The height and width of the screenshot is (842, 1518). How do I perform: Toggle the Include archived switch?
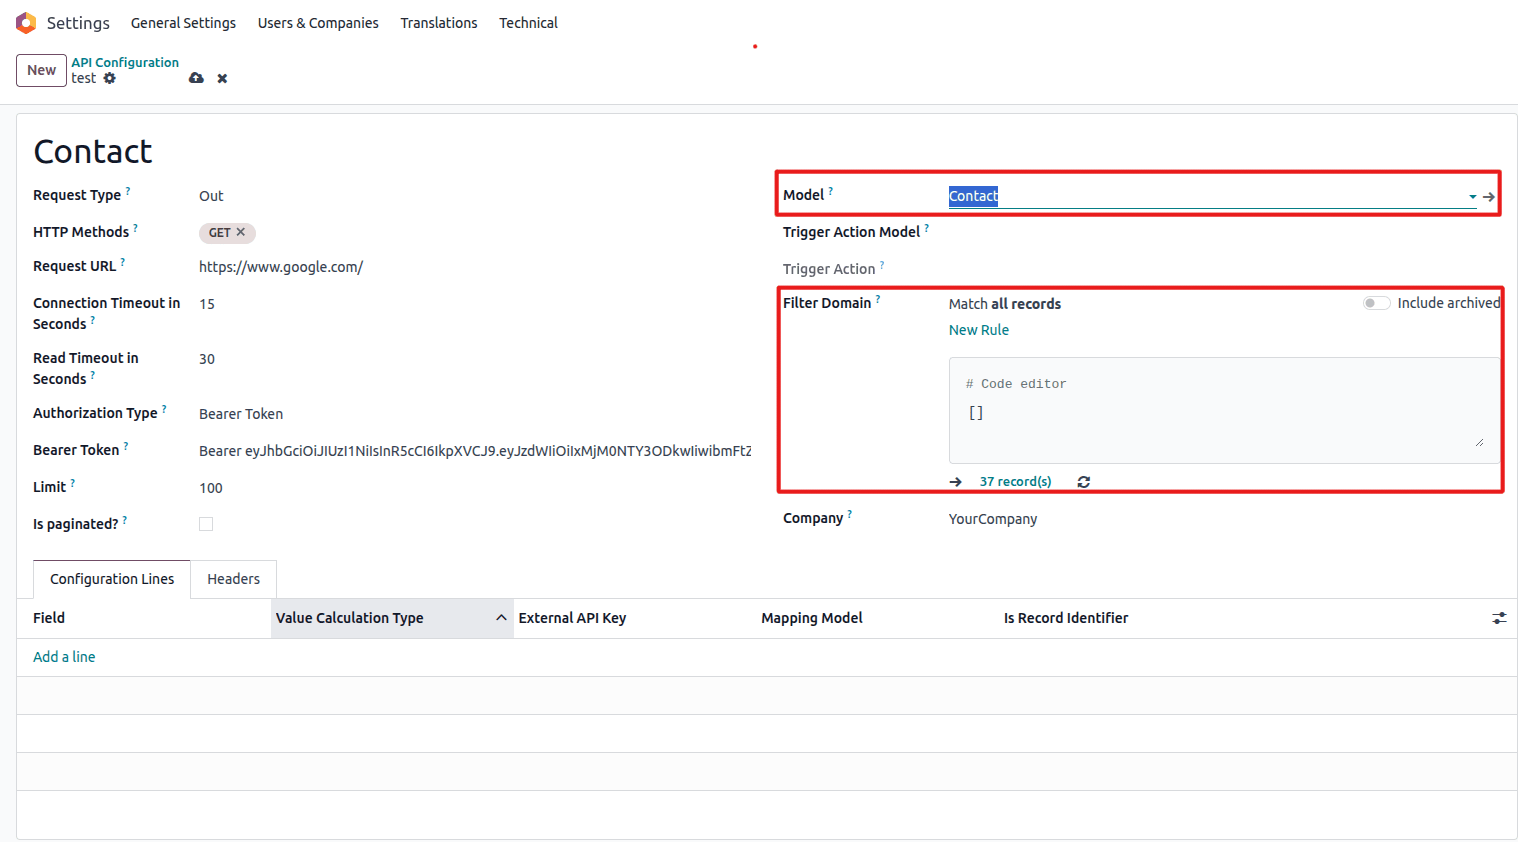pos(1376,303)
